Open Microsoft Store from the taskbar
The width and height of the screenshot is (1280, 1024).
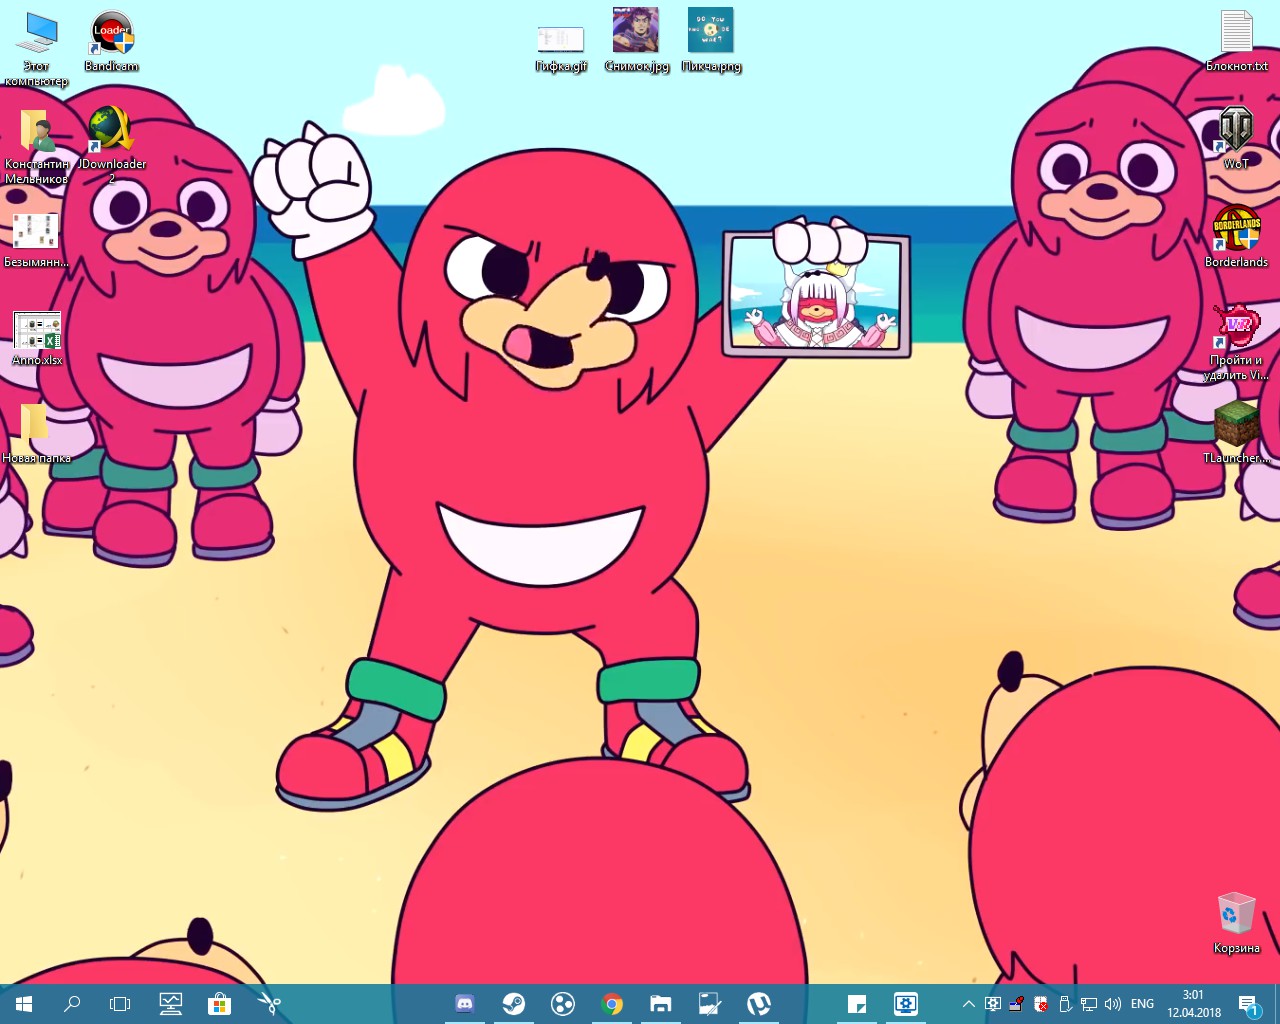pos(219,1004)
